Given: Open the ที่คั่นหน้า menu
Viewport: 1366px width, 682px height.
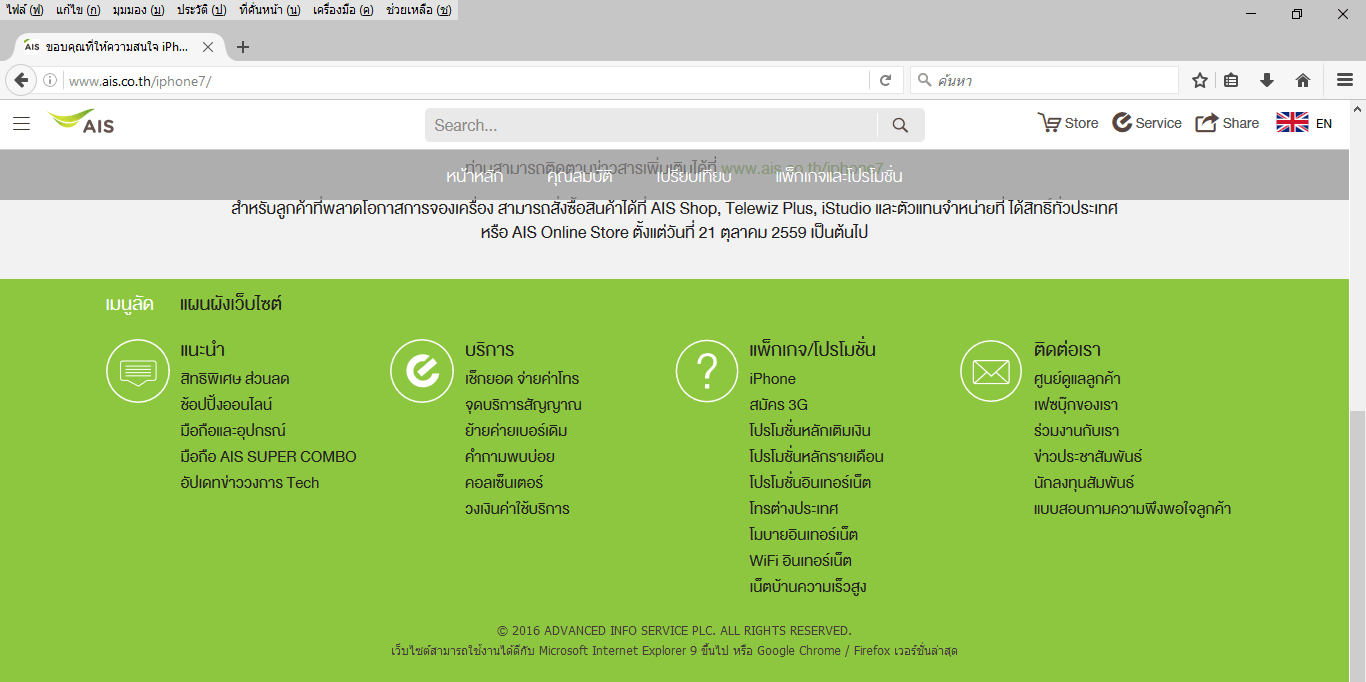Looking at the screenshot, I should click(x=270, y=10).
